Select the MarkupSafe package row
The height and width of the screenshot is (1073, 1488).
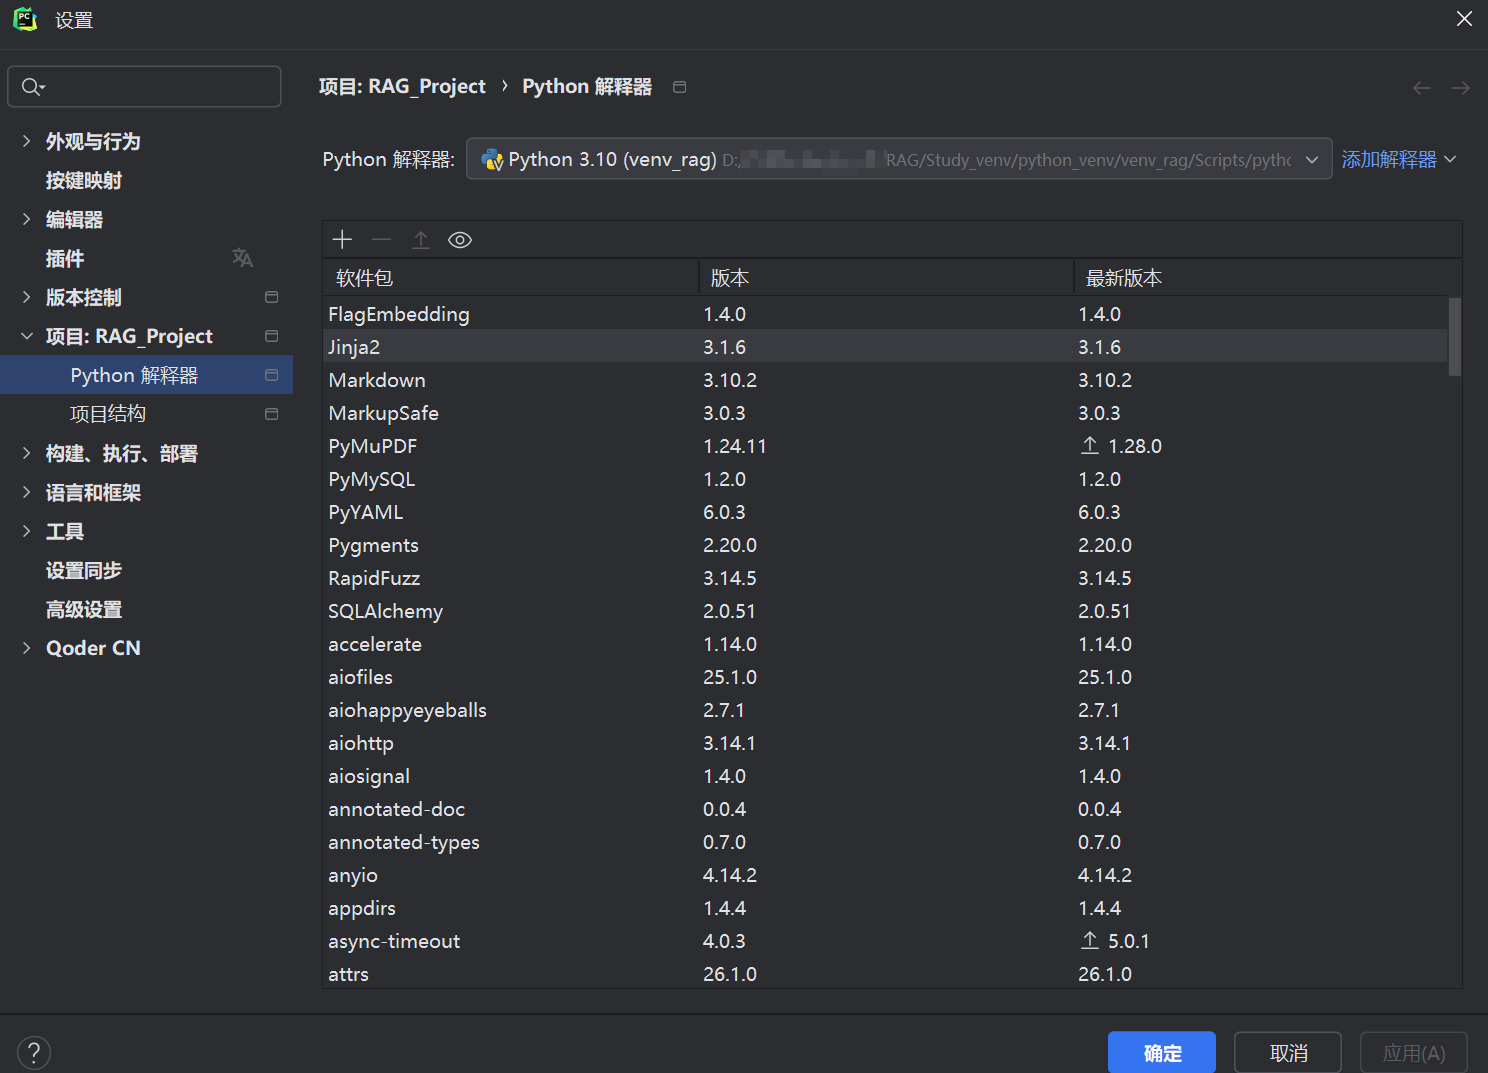(x=885, y=413)
